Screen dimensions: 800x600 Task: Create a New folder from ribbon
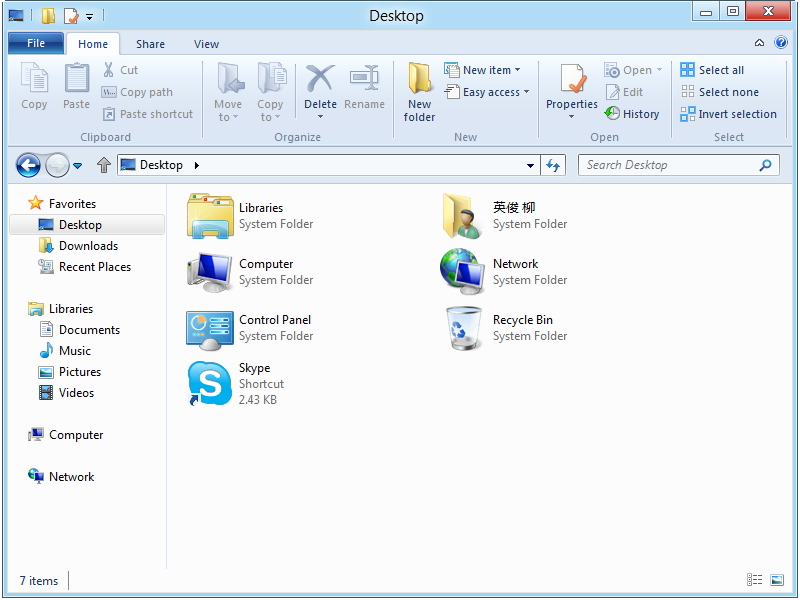point(419,92)
